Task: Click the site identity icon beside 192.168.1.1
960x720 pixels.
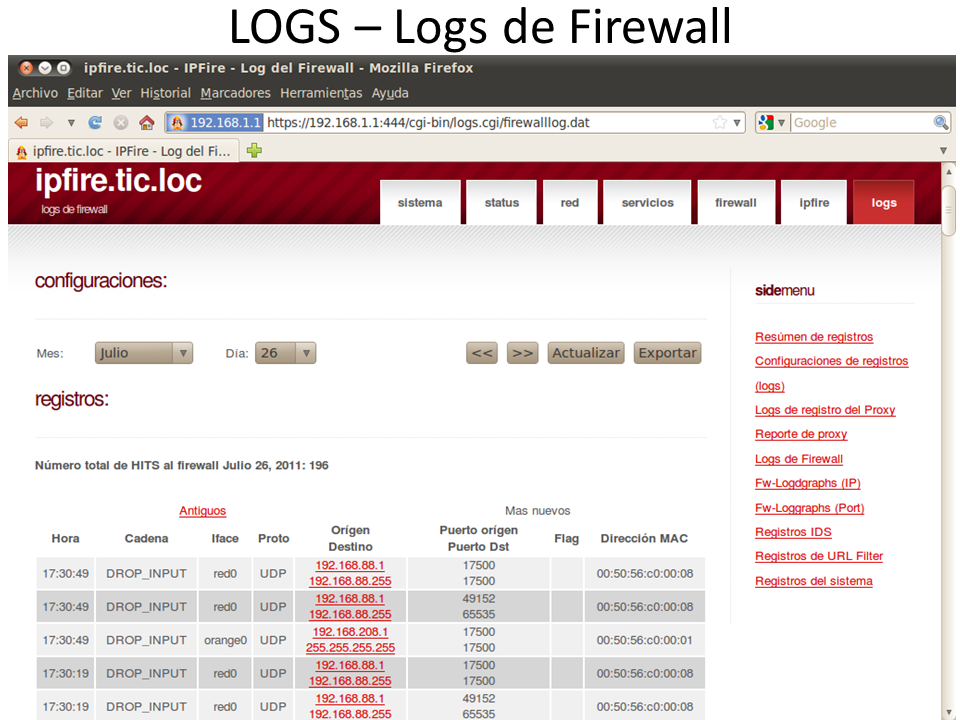Action: [177, 123]
